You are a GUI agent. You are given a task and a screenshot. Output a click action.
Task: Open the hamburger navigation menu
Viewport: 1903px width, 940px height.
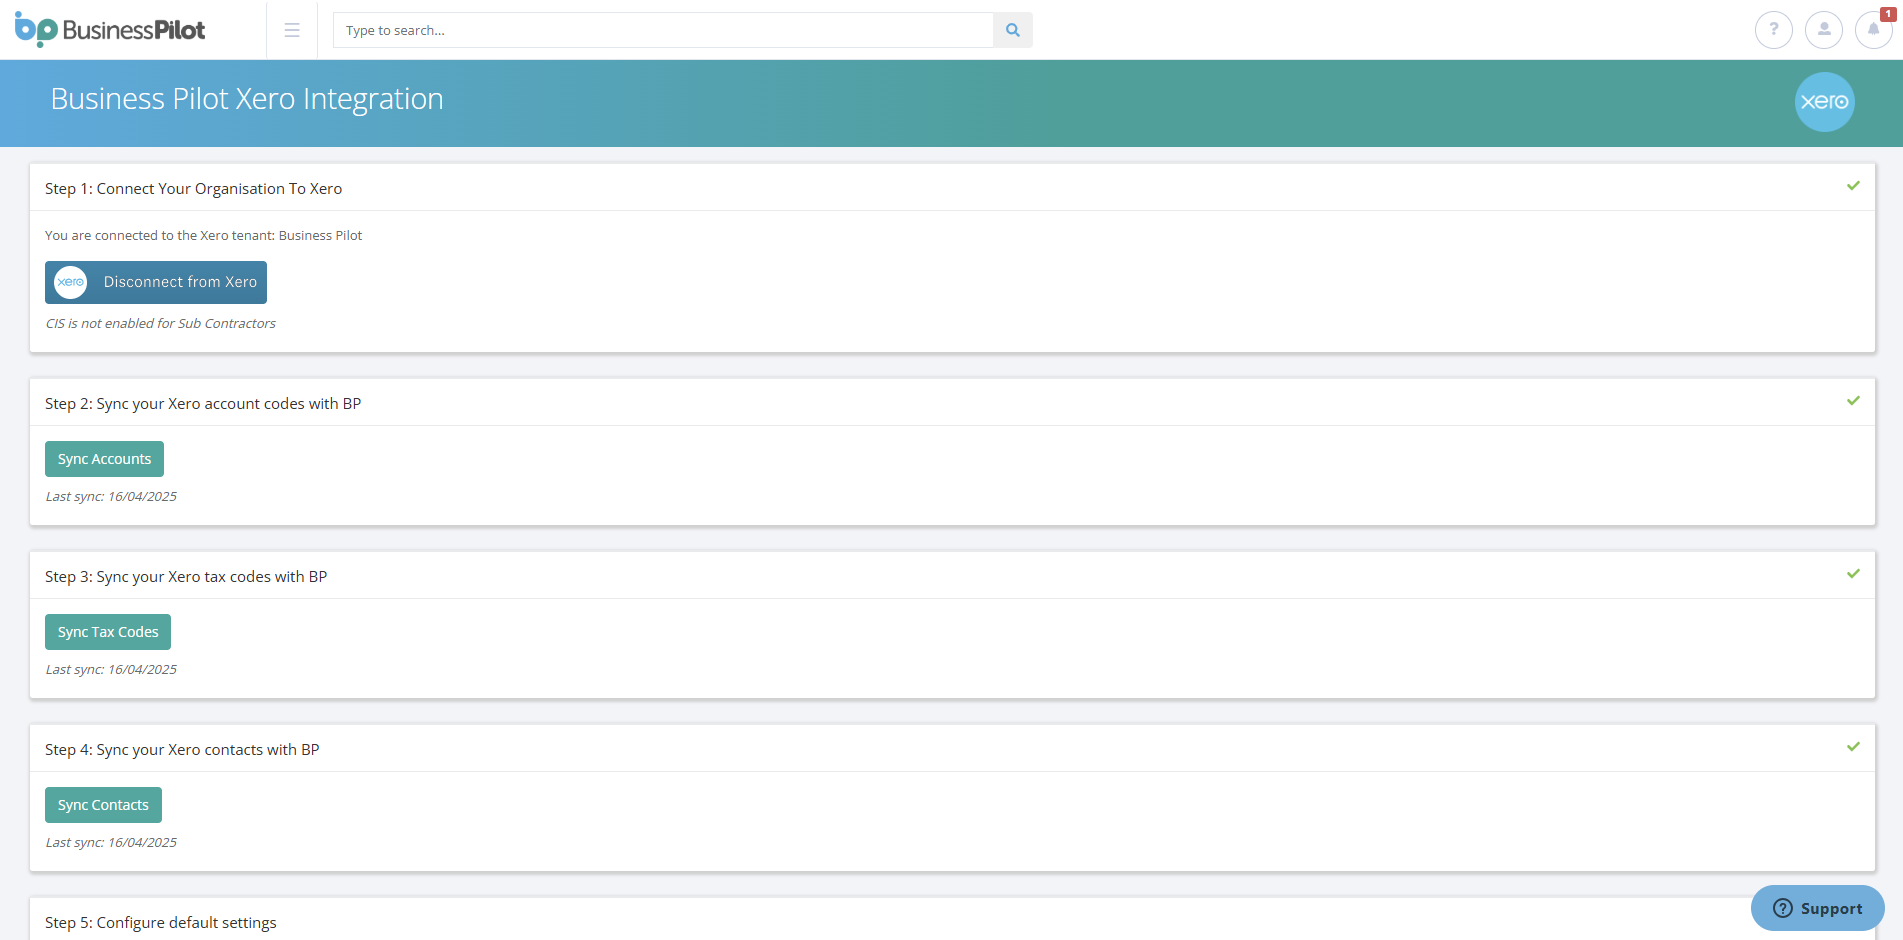291,30
